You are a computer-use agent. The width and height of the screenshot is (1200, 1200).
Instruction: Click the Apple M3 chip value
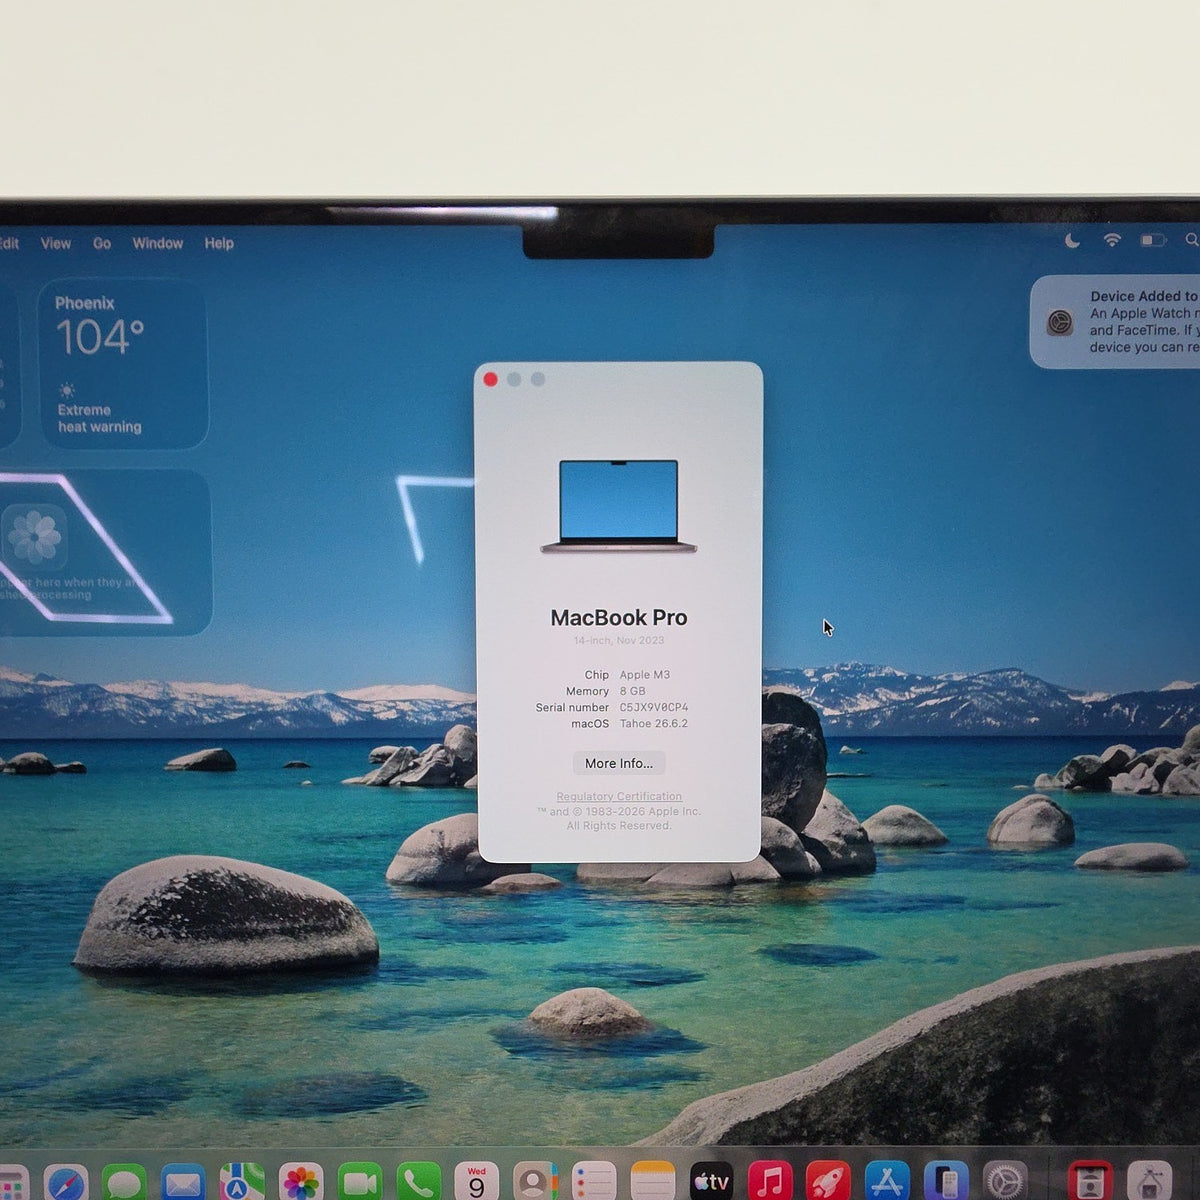[x=645, y=675]
